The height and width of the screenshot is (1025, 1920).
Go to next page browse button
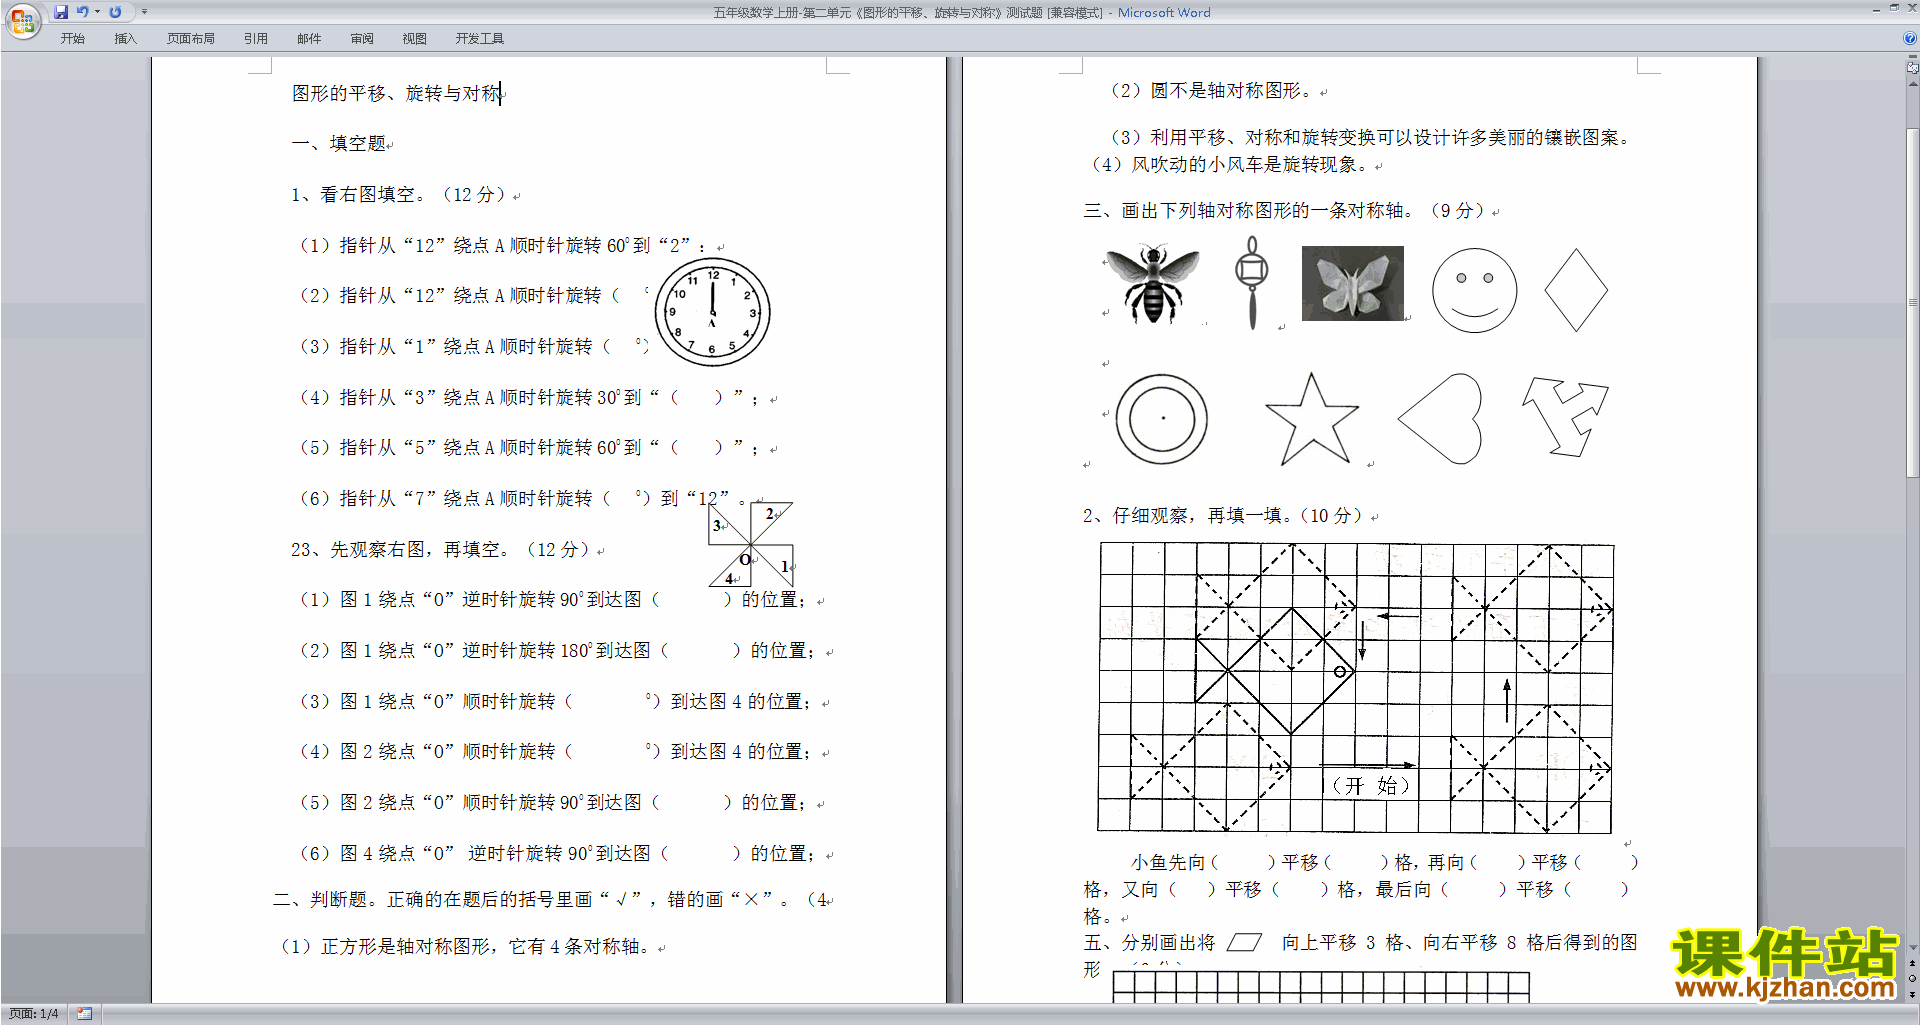(1913, 993)
